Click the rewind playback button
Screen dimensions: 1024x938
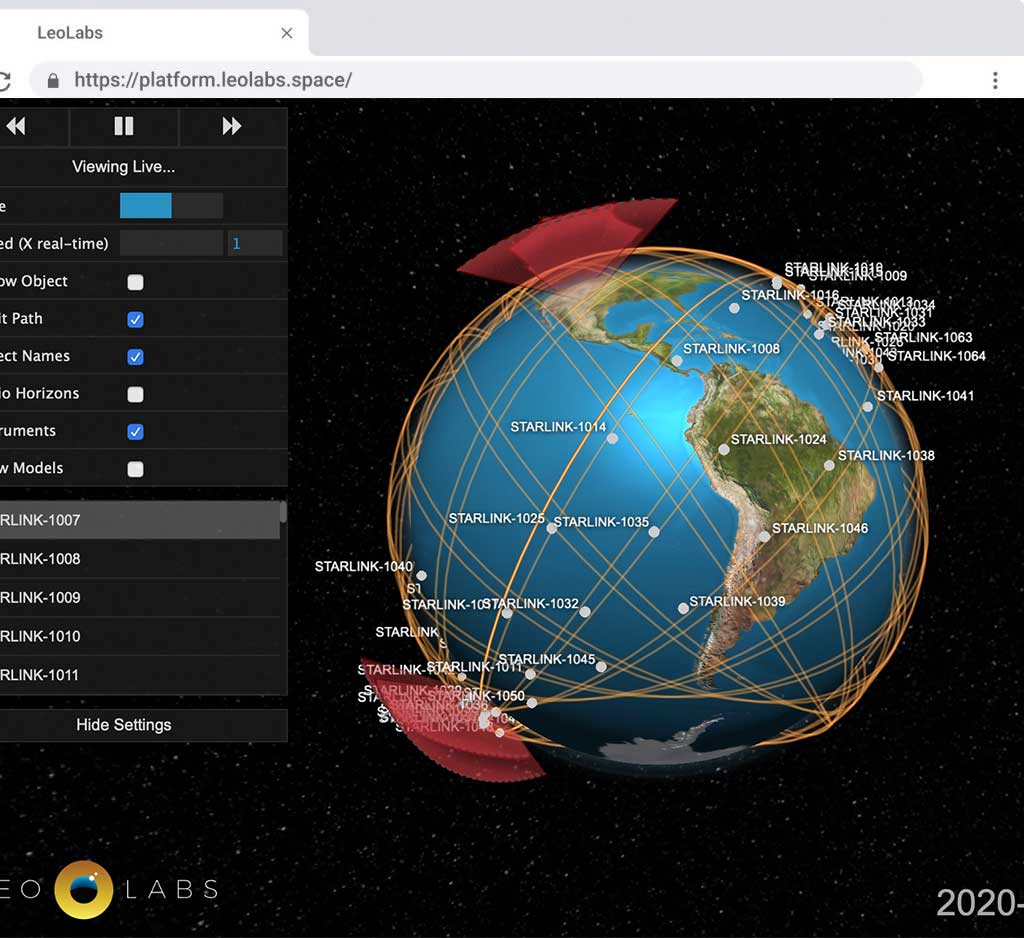[16, 126]
